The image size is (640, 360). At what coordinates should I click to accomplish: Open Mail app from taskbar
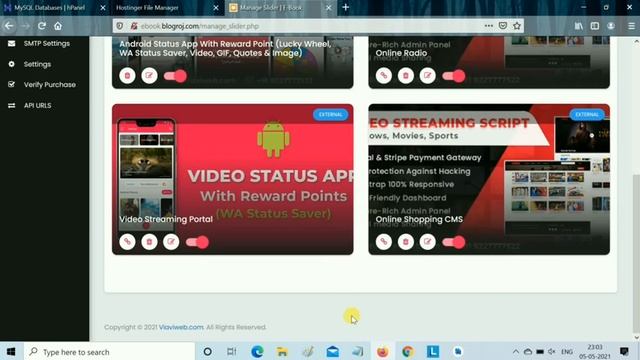333,351
